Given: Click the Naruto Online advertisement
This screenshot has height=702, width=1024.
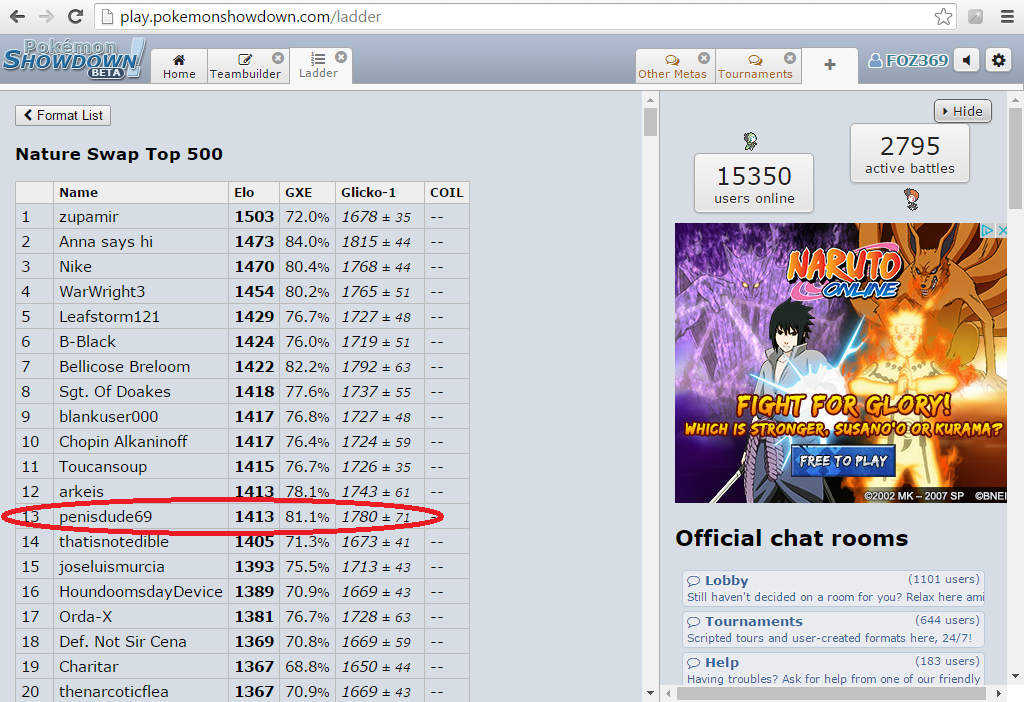Looking at the screenshot, I should (840, 362).
